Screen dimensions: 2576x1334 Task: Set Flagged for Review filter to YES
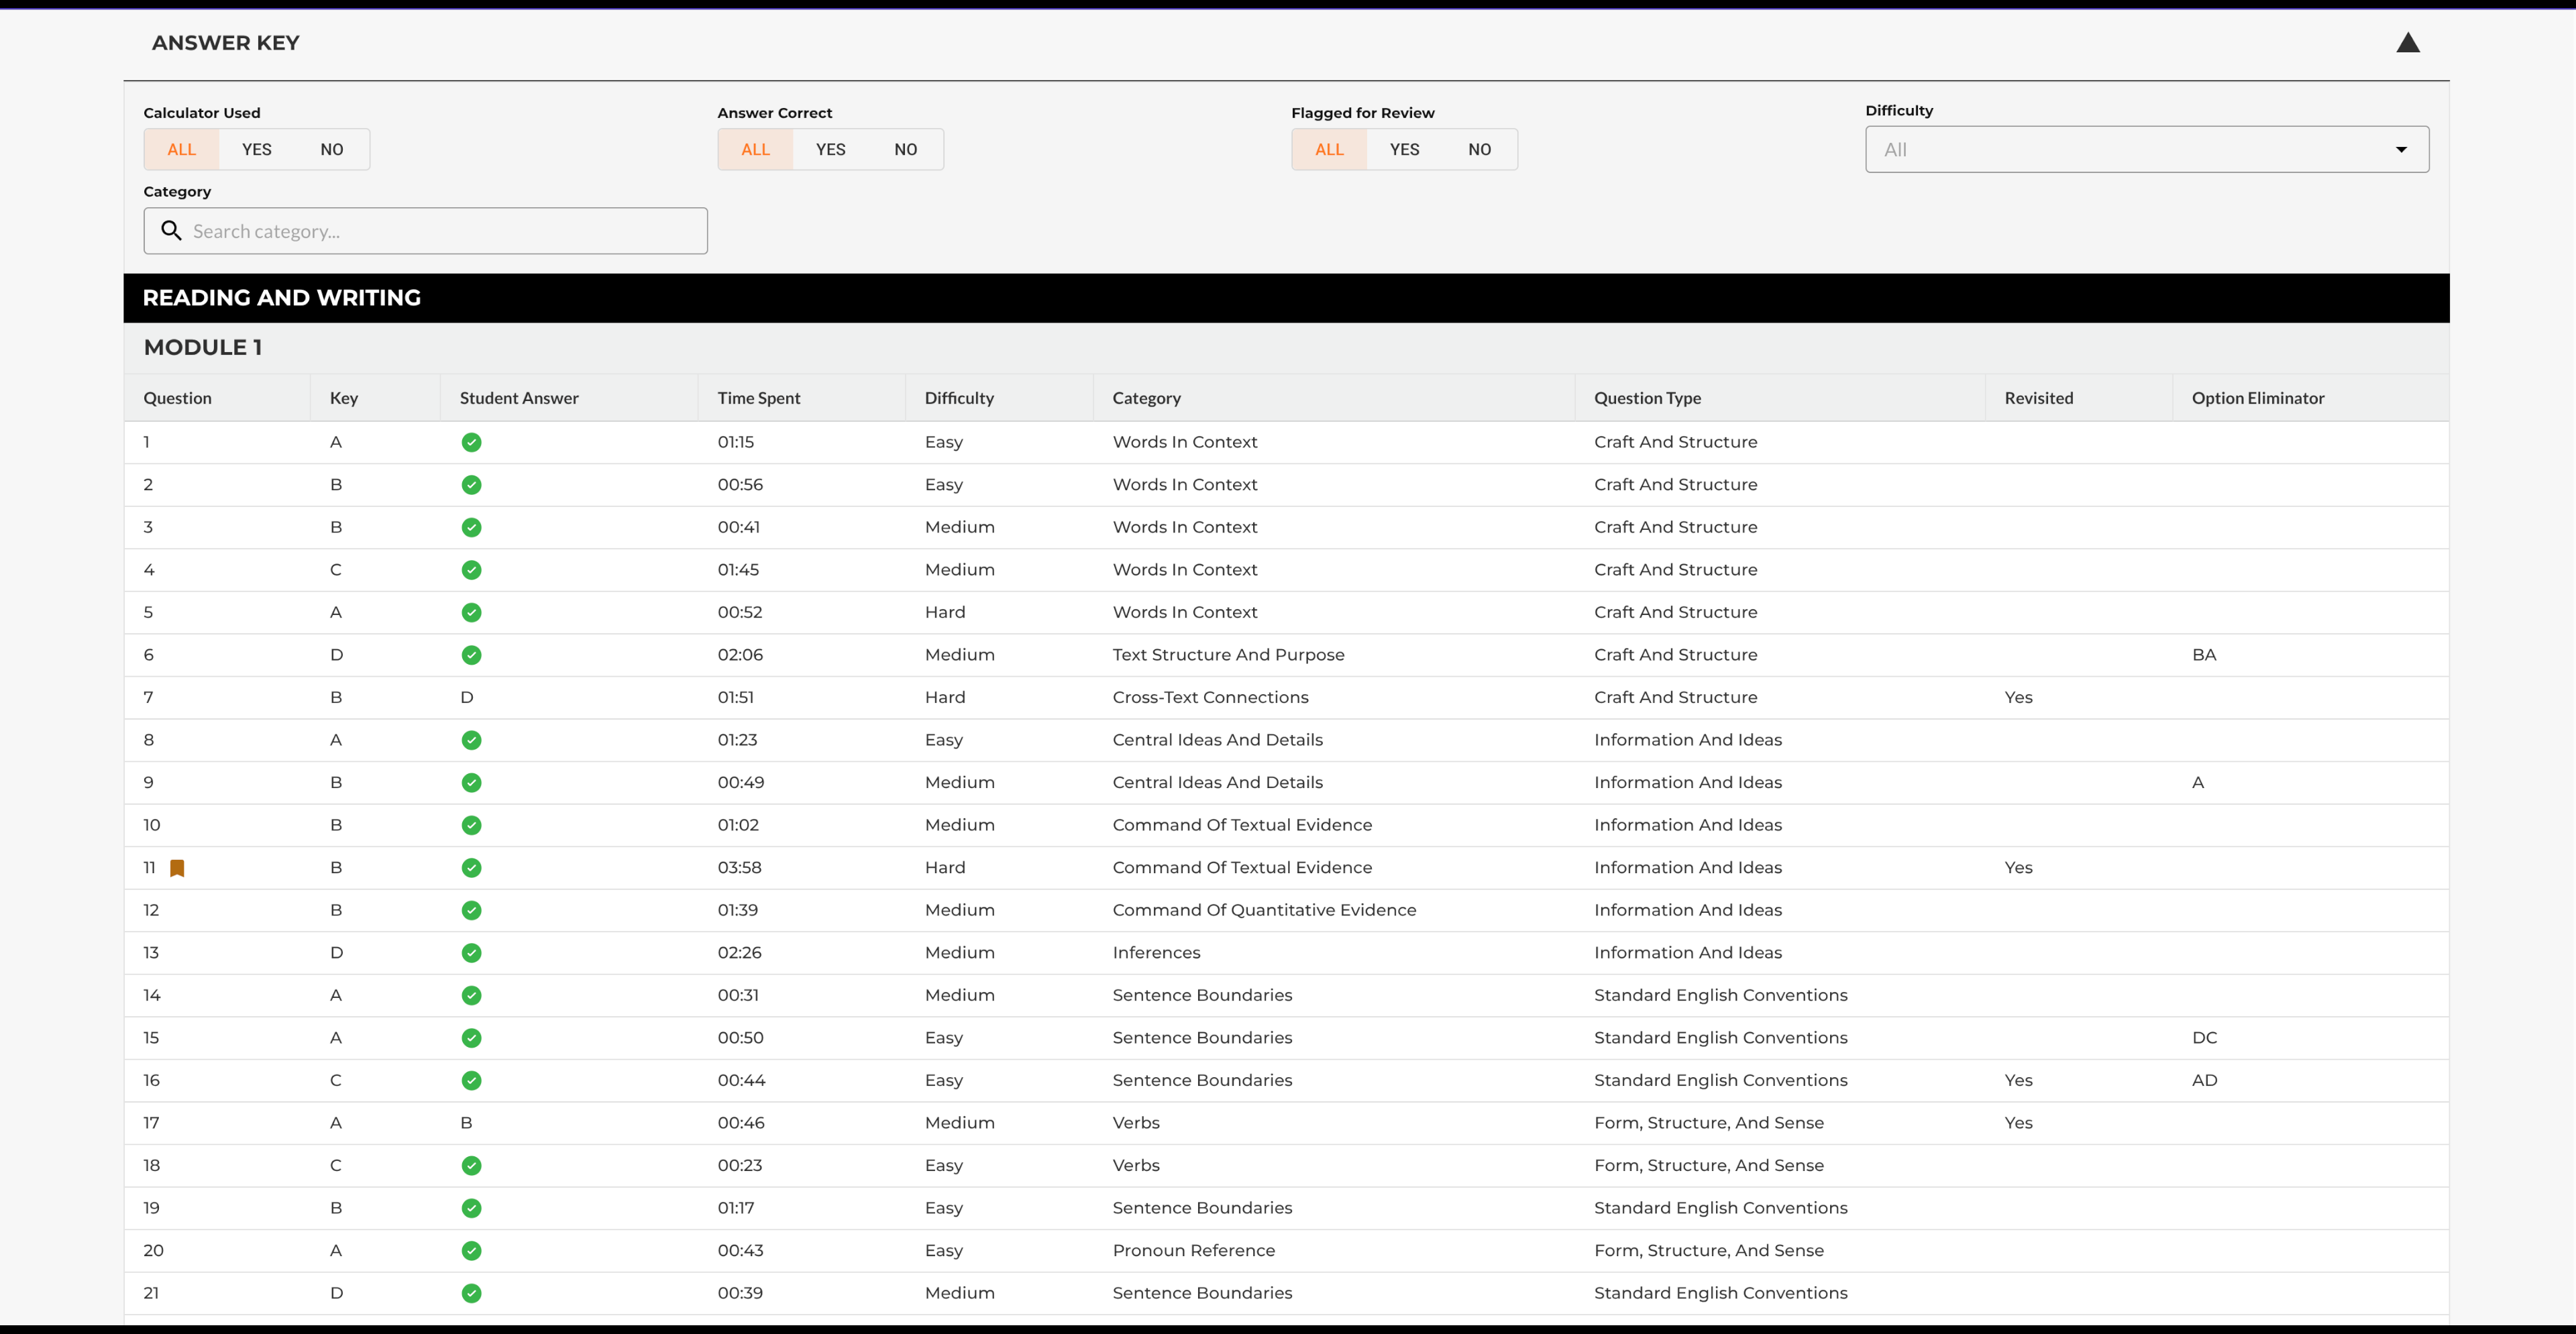click(x=1404, y=149)
